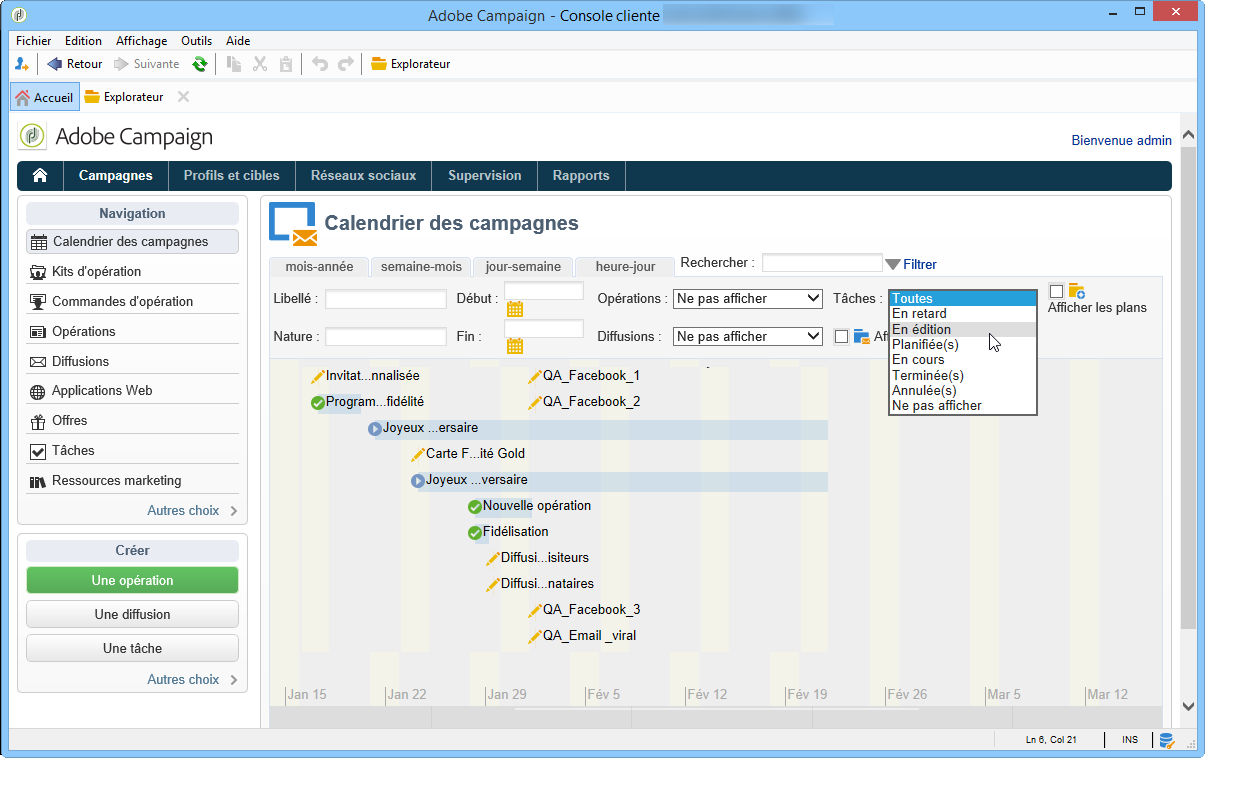The image size is (1233, 785).
Task: Switch to the Réseaux sociaux tab
Action: click(x=363, y=175)
